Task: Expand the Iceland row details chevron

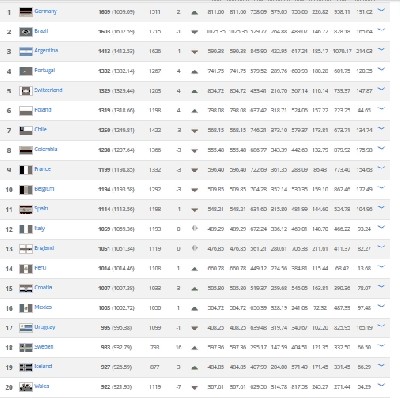Action: point(381,365)
